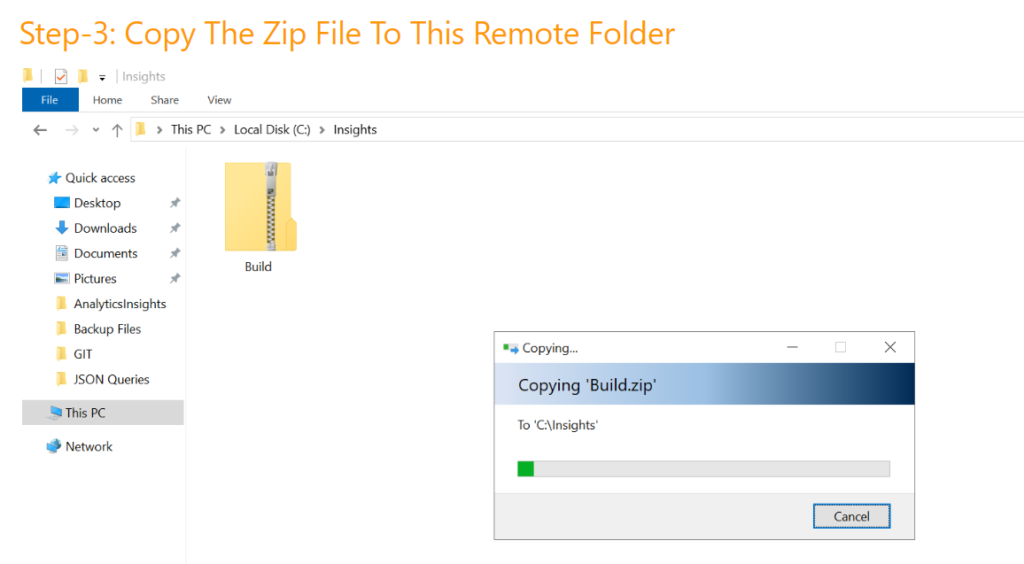
Task: Open the JSON Queries folder
Action: [x=111, y=380]
